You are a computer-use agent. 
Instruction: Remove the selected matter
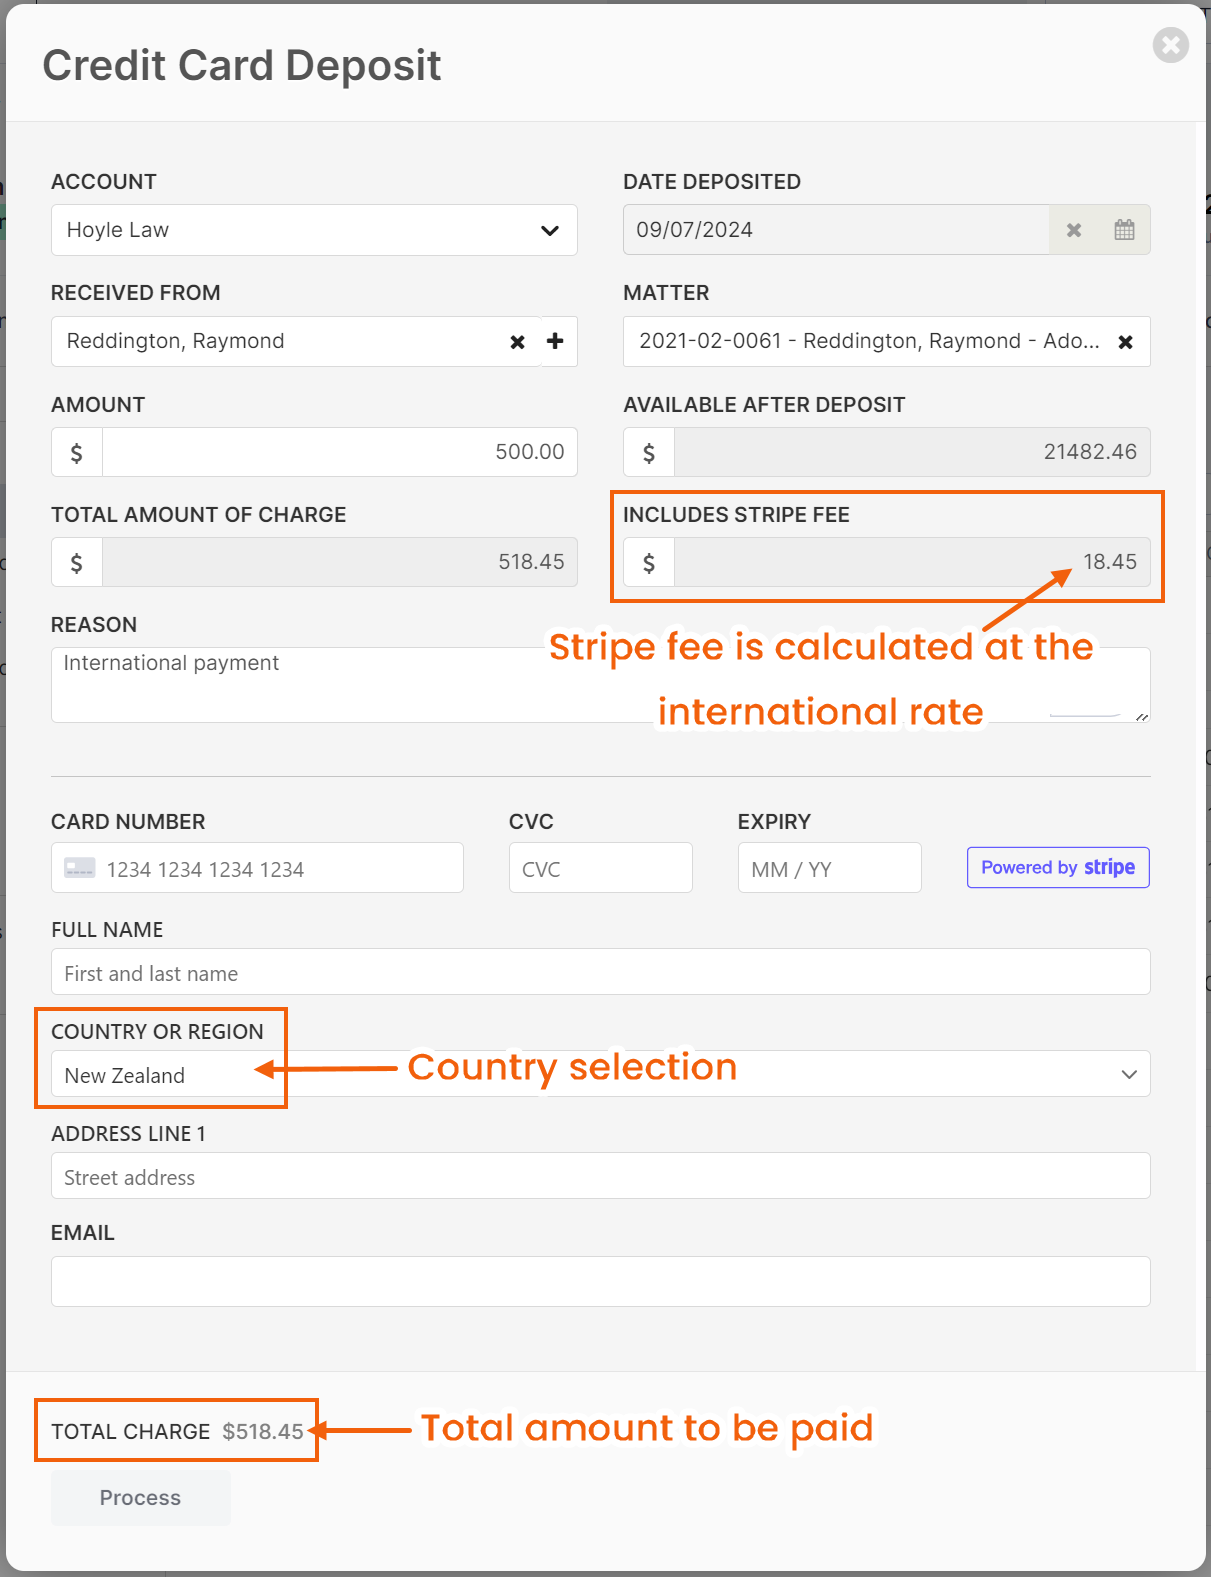[1125, 342]
